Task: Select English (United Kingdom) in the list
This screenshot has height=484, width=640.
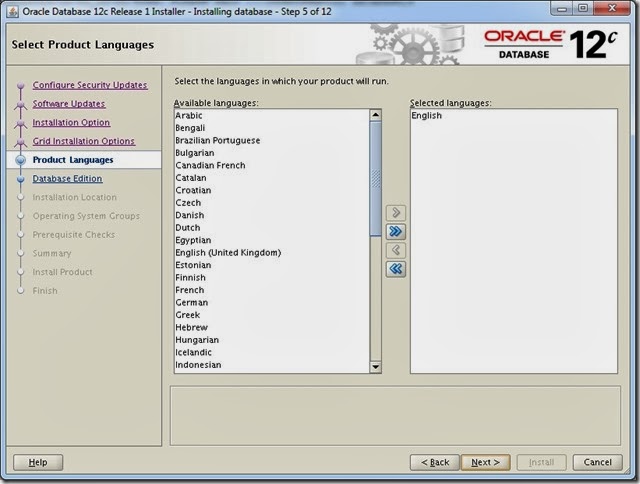Action: pyautogui.click(x=271, y=253)
